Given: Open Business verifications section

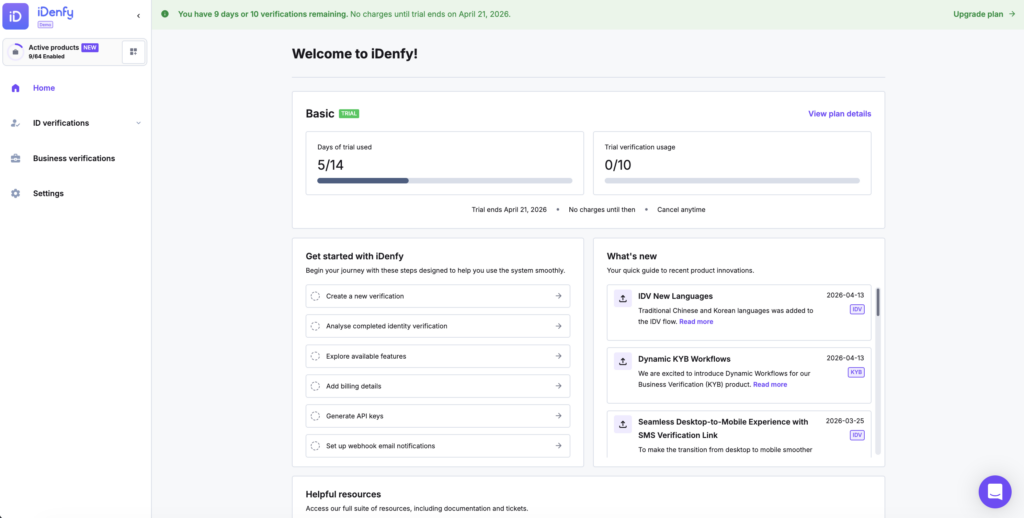Looking at the screenshot, I should click(76, 158).
